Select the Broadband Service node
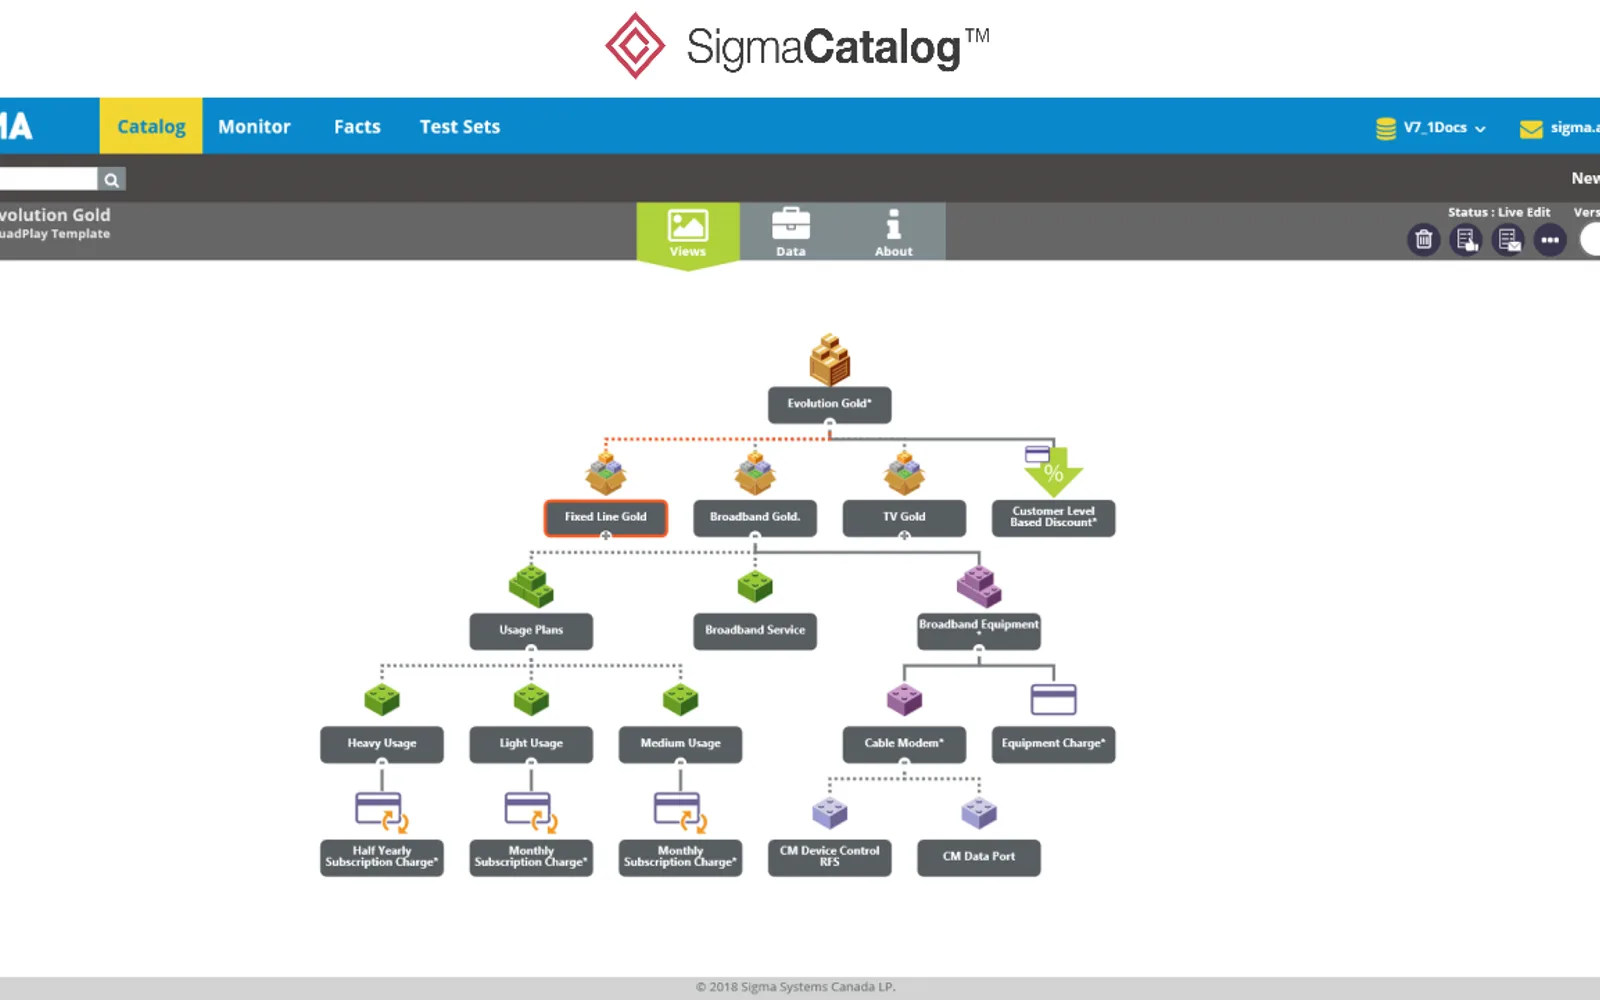Viewport: 1600px width, 1000px height. (755, 631)
